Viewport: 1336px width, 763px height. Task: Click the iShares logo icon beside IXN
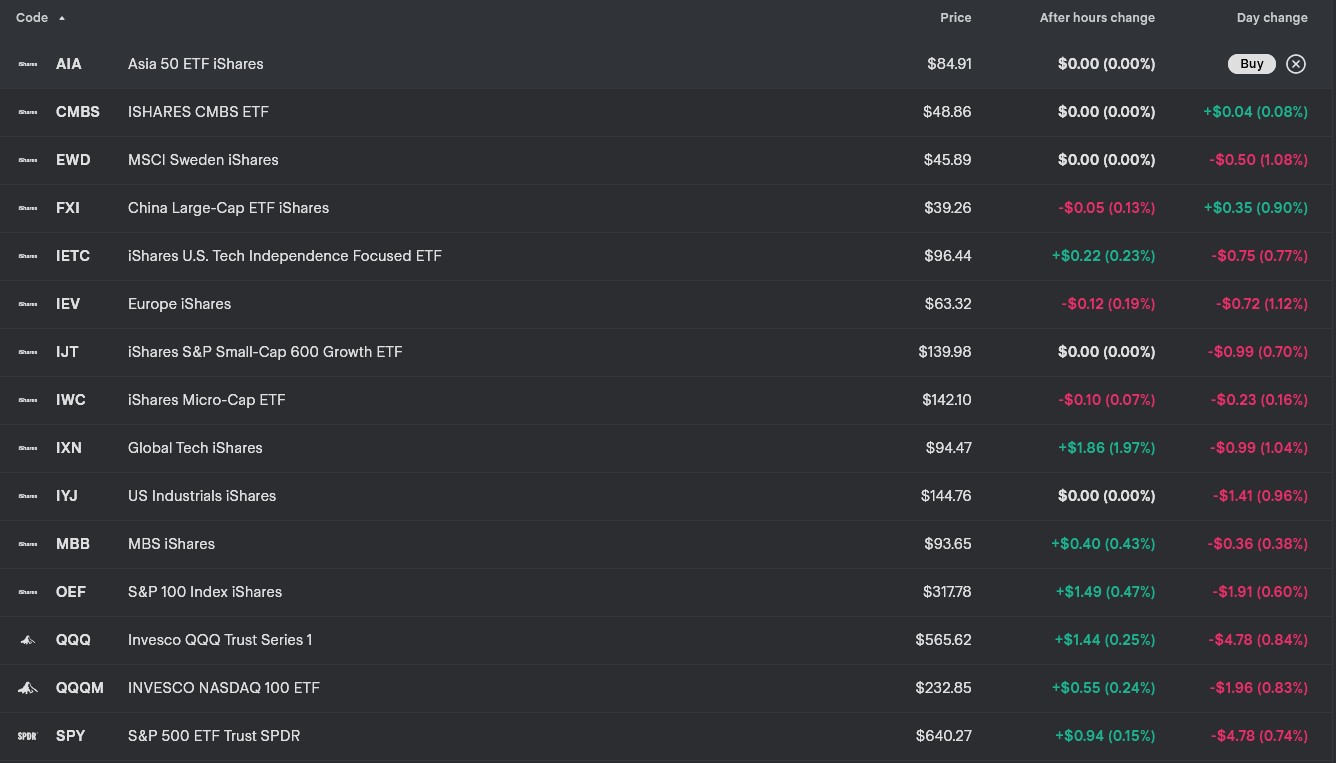[x=28, y=448]
